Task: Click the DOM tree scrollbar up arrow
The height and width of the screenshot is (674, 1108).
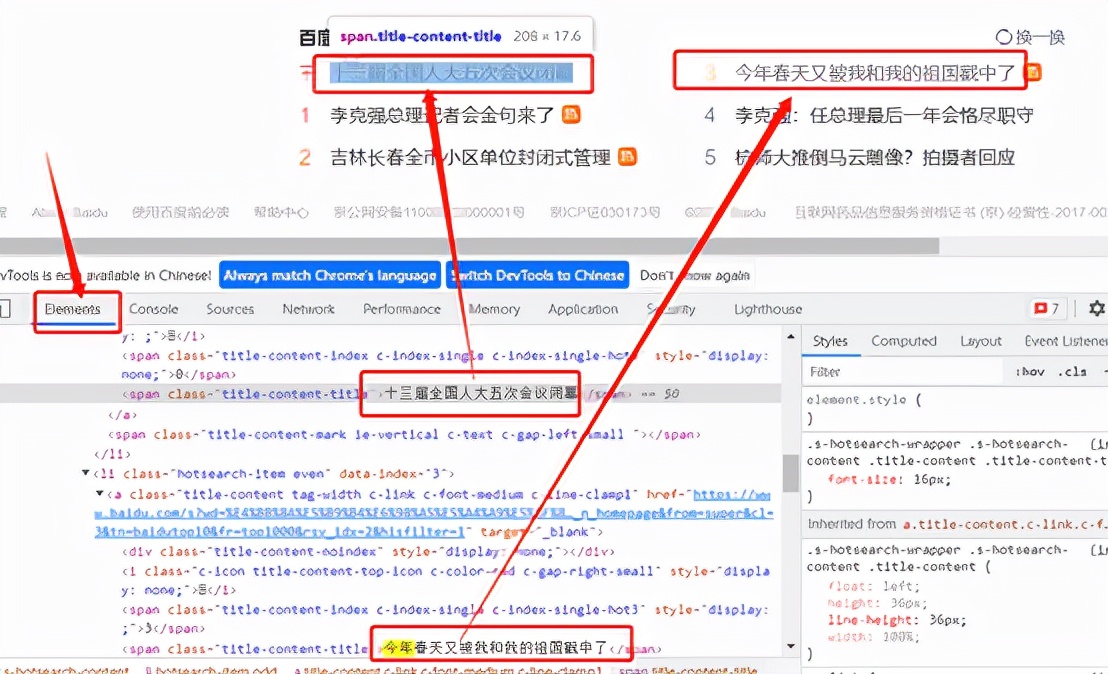Action: (x=791, y=337)
